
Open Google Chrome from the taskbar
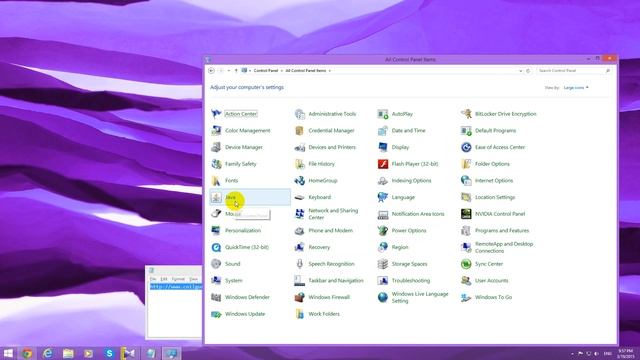click(x=27, y=353)
